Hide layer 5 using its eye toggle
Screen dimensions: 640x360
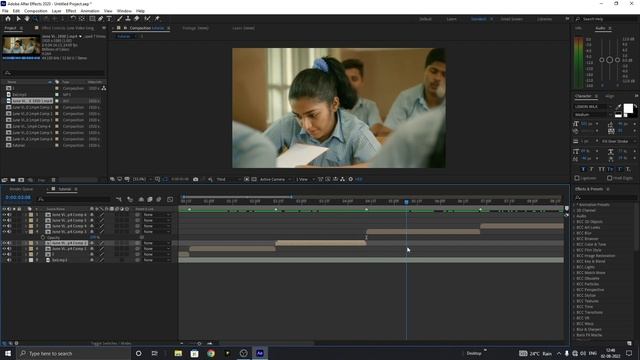(x=4, y=243)
